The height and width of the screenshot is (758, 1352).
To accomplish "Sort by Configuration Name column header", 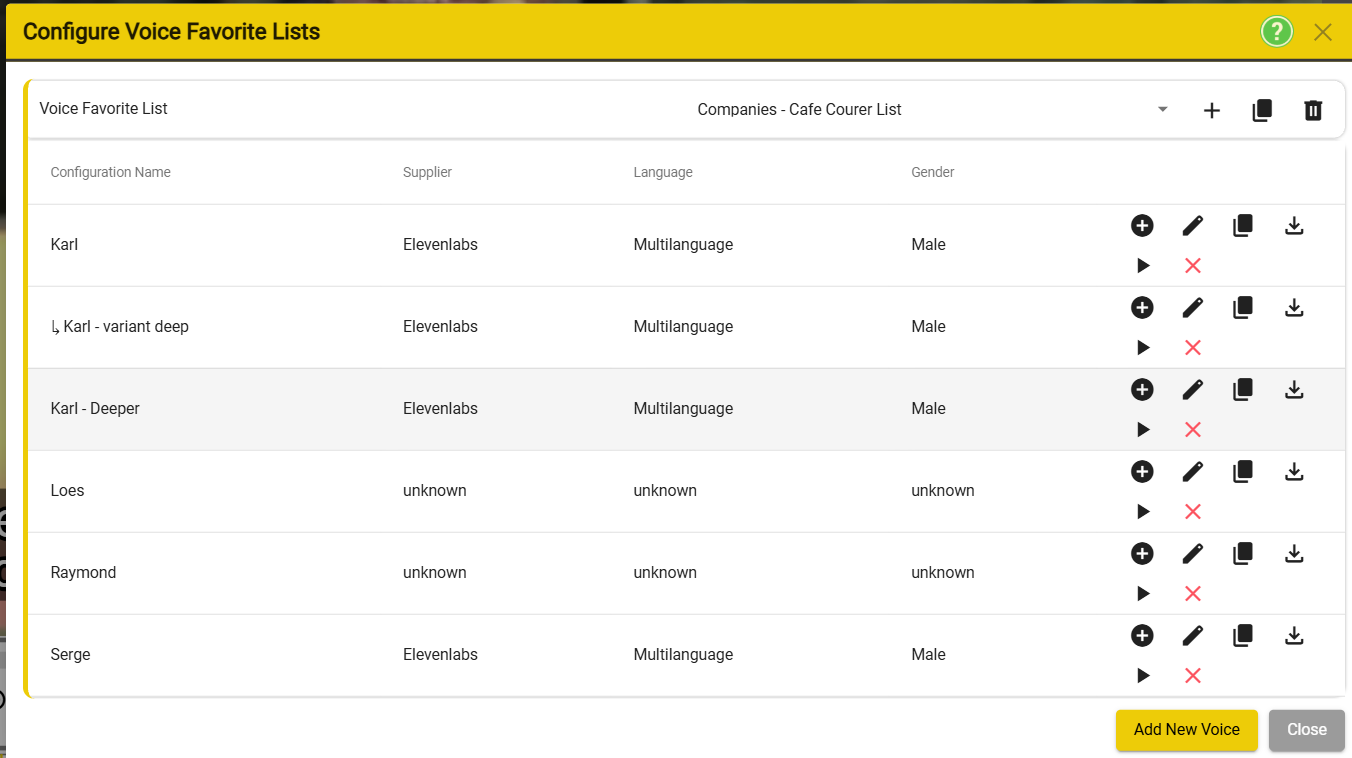I will (110, 172).
